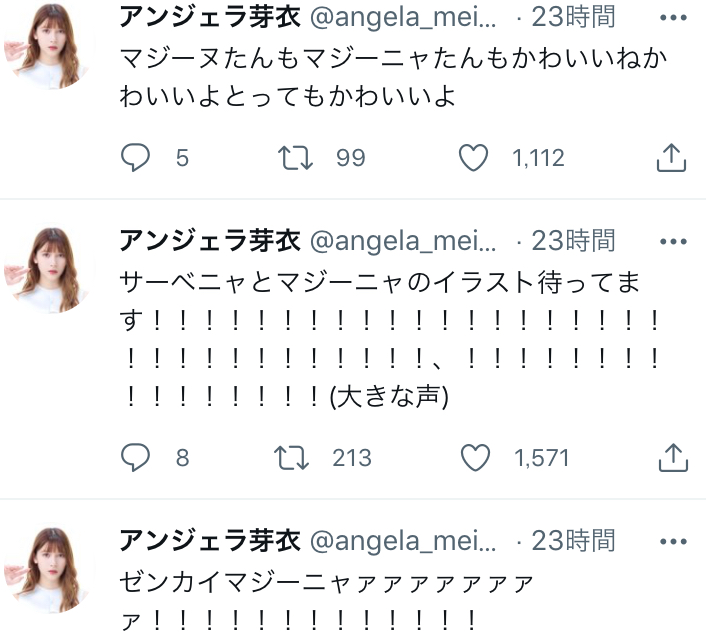The width and height of the screenshot is (706, 632).
Task: Share the second tweet via share icon
Action: [x=673, y=457]
